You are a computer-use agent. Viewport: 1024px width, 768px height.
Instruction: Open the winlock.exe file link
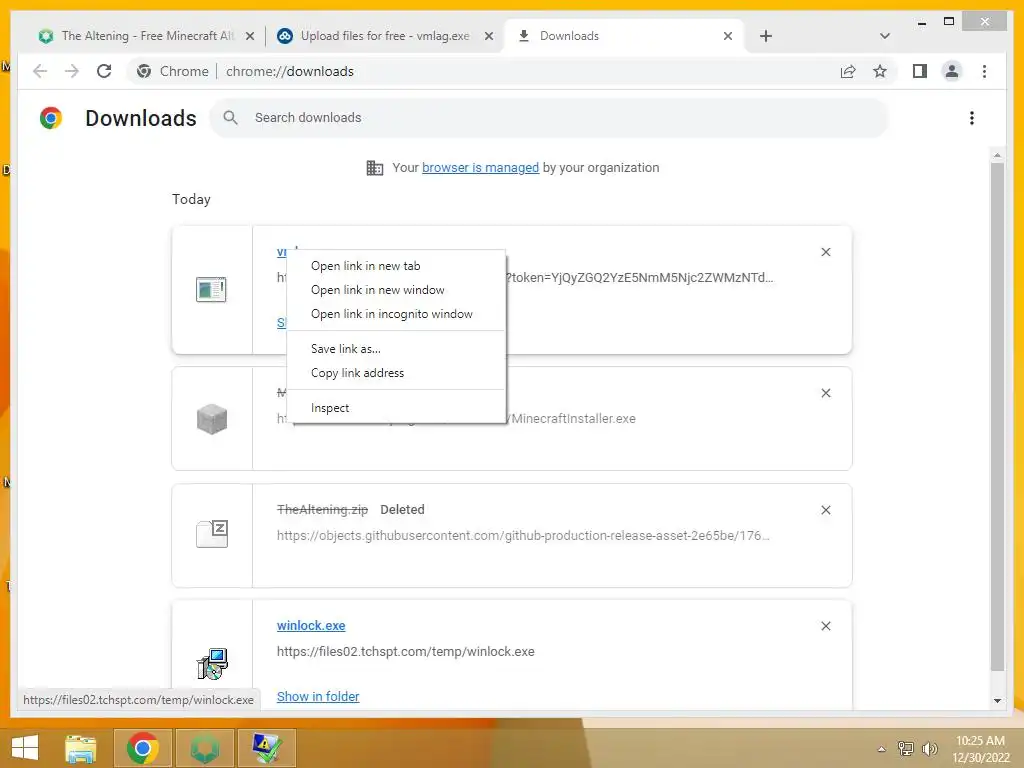tap(311, 626)
